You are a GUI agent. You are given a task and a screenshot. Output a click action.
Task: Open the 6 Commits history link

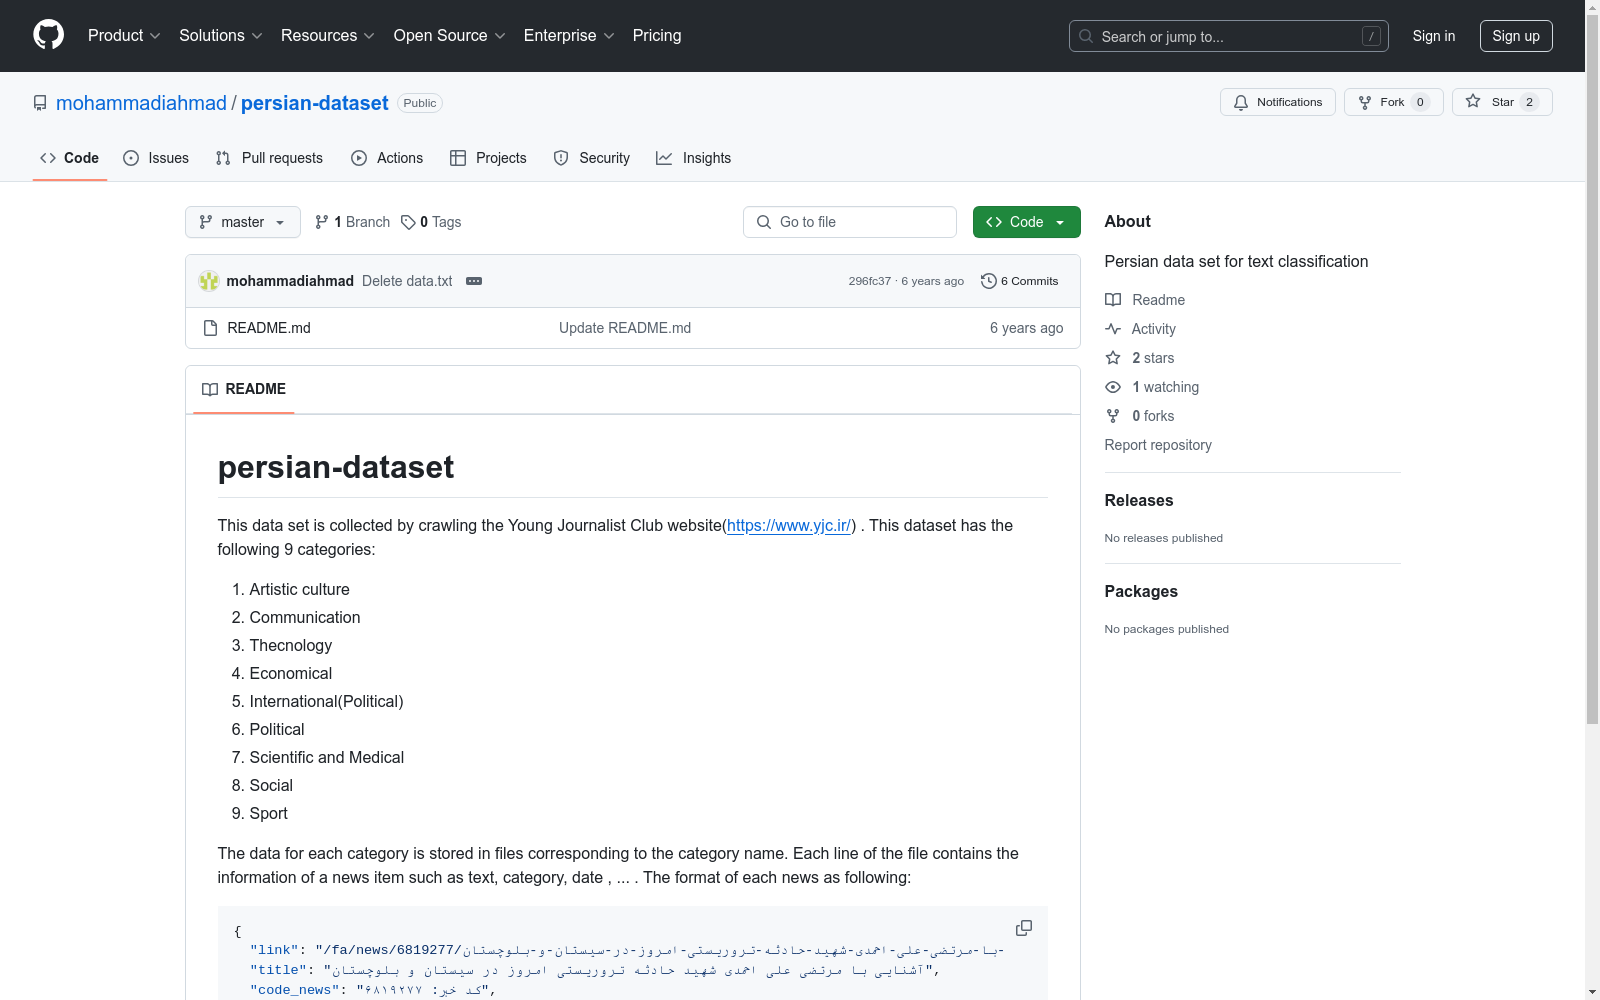coord(1020,281)
